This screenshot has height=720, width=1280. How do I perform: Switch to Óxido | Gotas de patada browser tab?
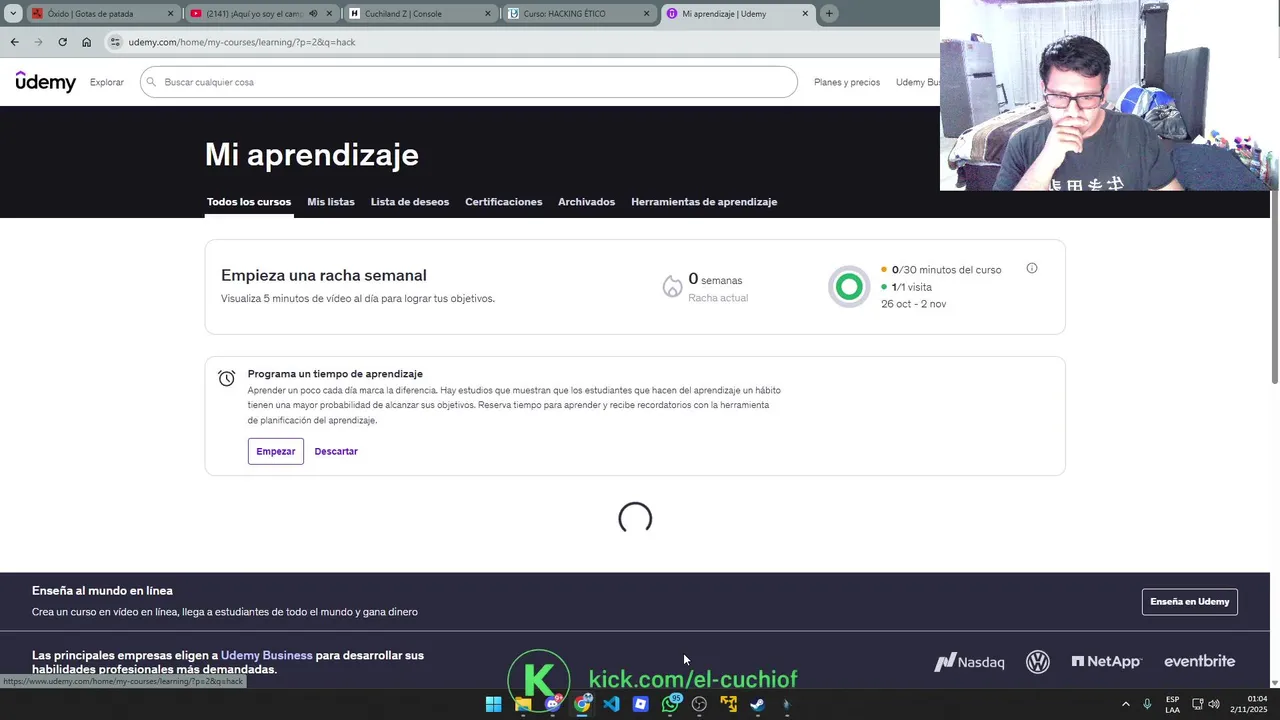(102, 14)
